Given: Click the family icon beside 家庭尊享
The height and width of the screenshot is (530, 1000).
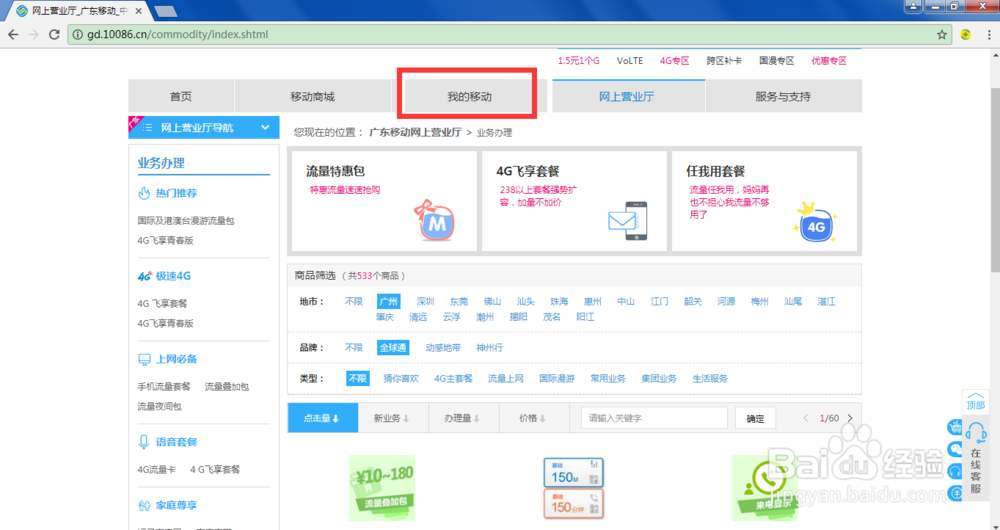Looking at the screenshot, I should click(x=144, y=505).
